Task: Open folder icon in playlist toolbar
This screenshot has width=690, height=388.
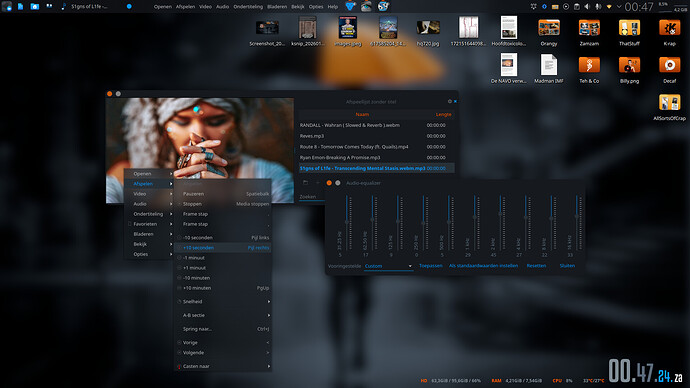Action: point(305,183)
